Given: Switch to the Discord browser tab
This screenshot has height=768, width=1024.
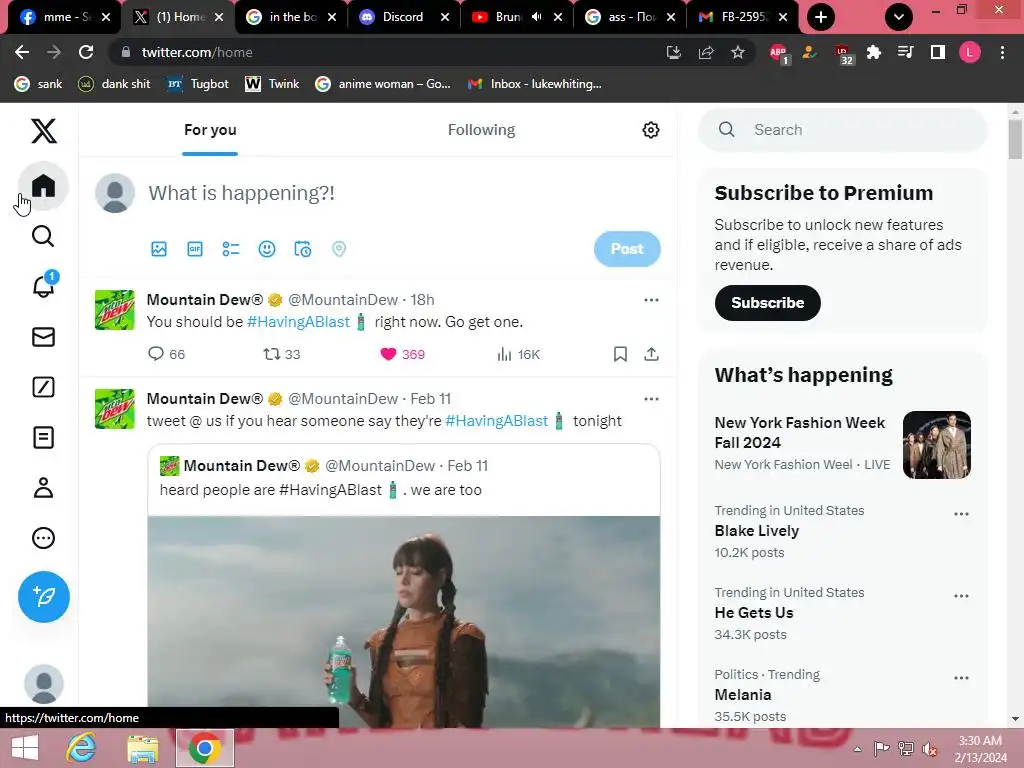Looking at the screenshot, I should click(x=402, y=17).
